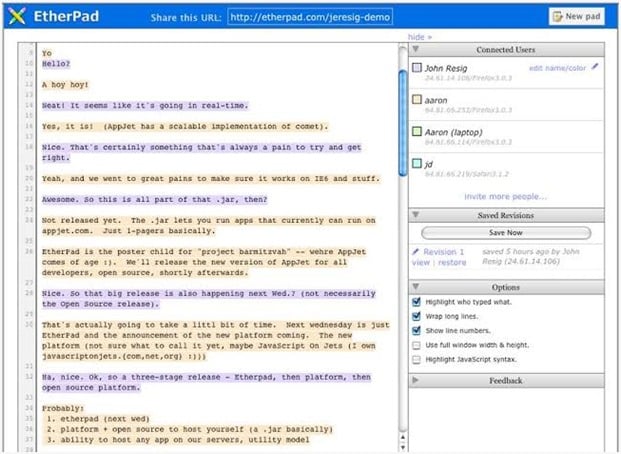The width and height of the screenshot is (621, 454).
Task: Click the New pad button
Action: pyautogui.click(x=577, y=17)
